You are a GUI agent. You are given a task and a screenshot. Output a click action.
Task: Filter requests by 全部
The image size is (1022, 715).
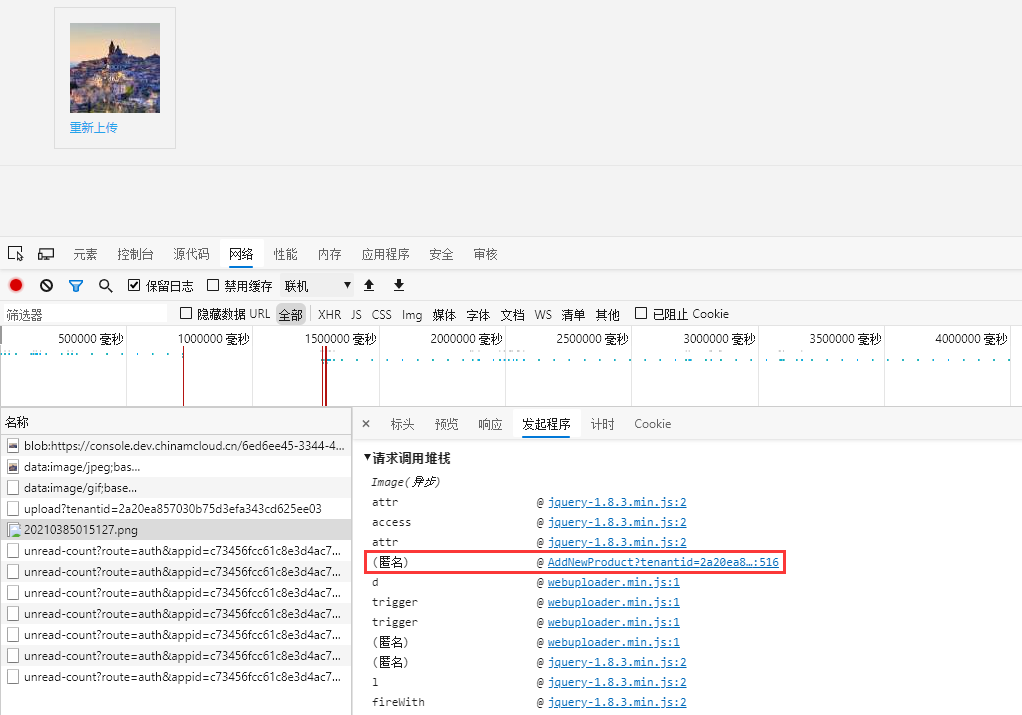pos(291,314)
